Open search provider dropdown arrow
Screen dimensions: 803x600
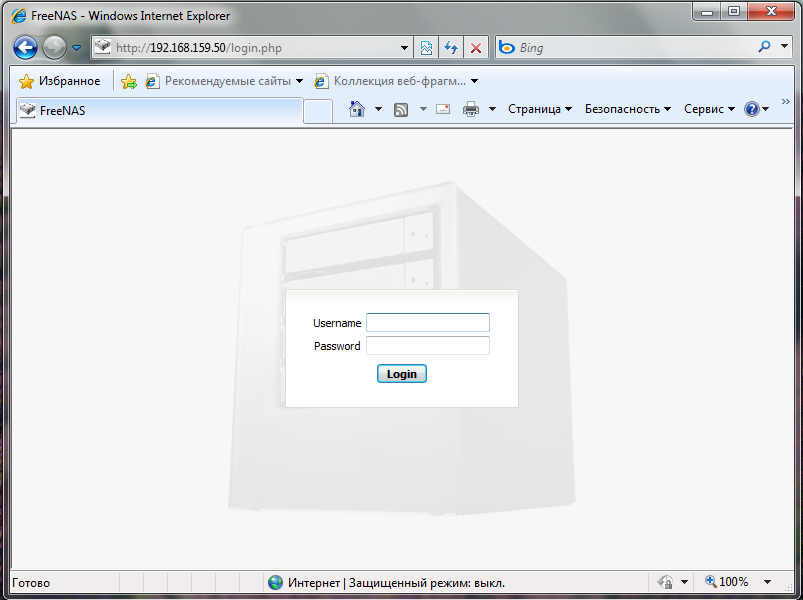[784, 47]
